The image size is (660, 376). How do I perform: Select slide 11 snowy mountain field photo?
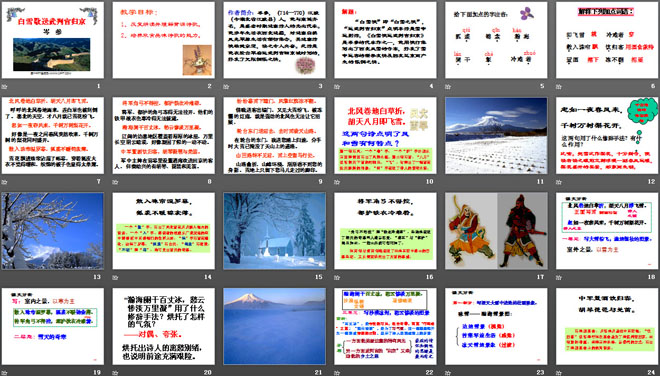496,136
